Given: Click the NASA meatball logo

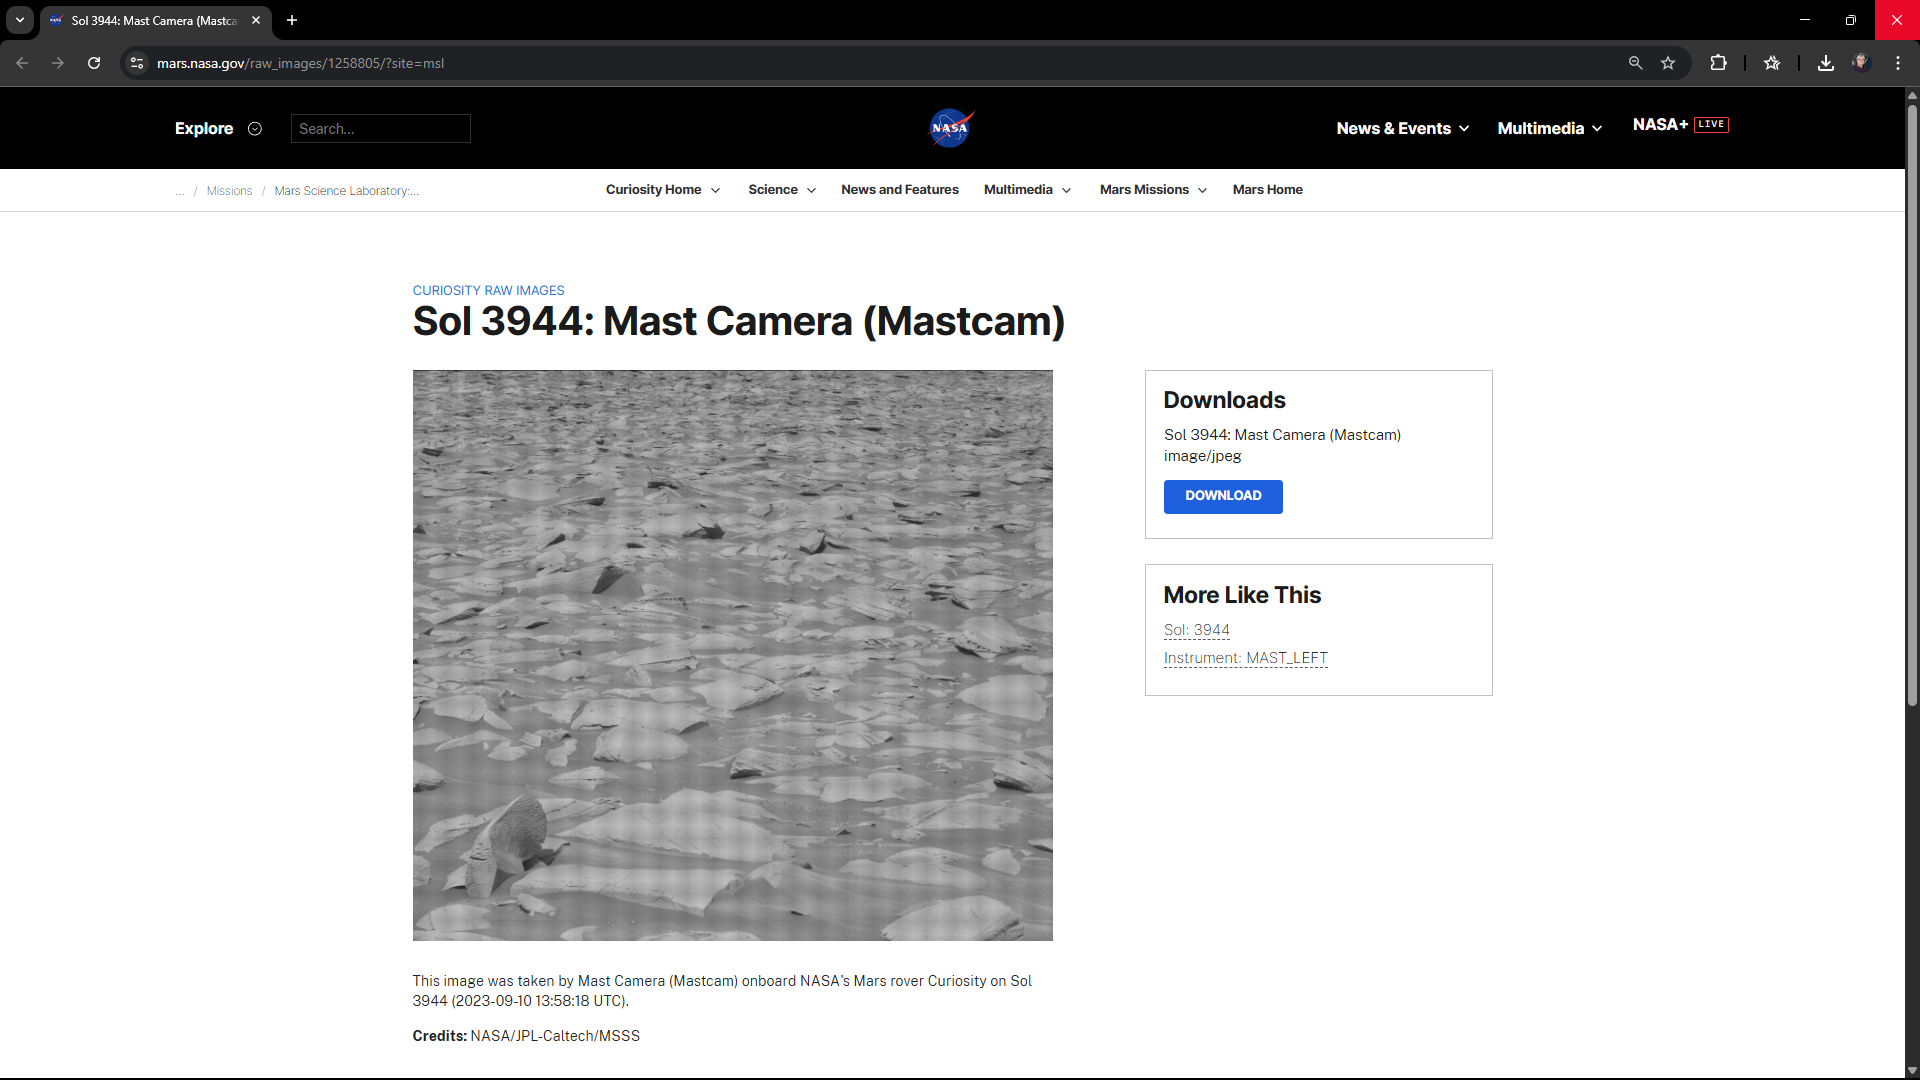Looking at the screenshot, I should pos(950,128).
